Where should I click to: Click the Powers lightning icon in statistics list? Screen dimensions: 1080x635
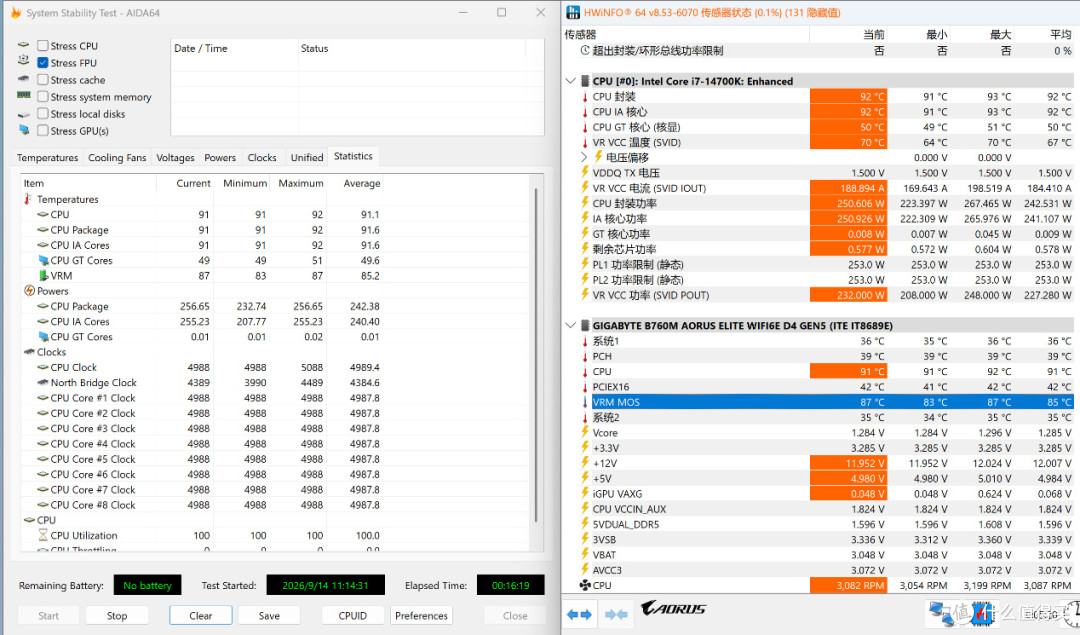(x=29, y=291)
